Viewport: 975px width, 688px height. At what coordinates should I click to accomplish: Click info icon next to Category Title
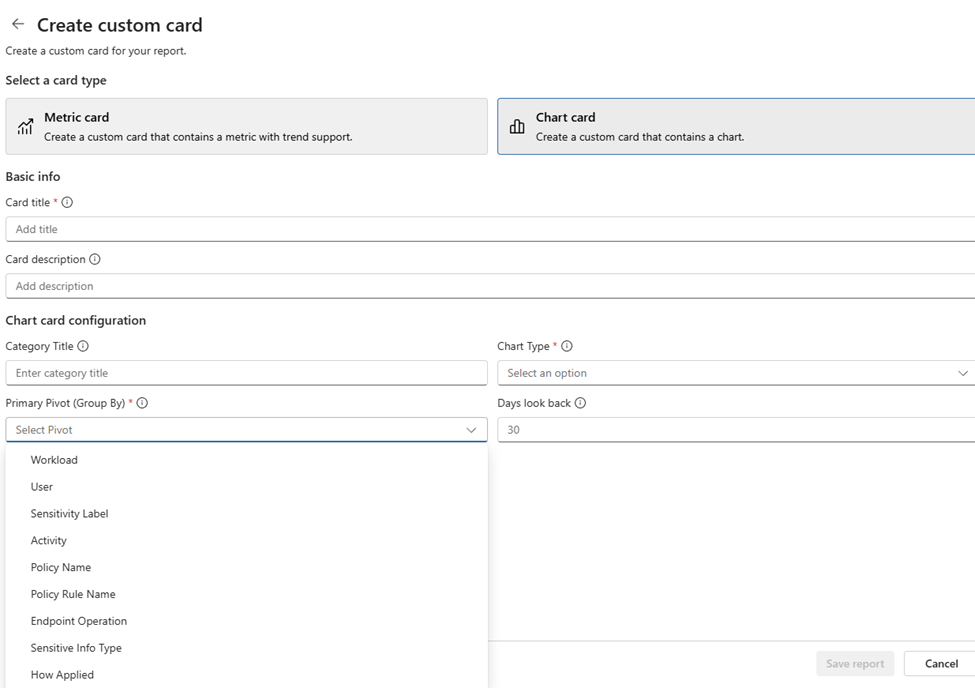[83, 346]
